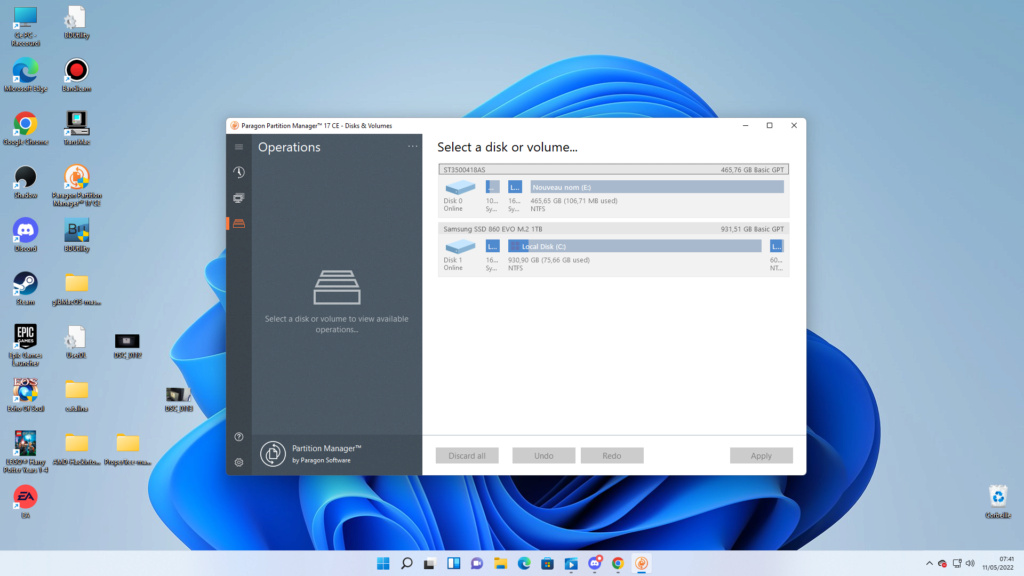Select the ST3500418AS disk header
1024x576 pixels.
[x=613, y=170]
